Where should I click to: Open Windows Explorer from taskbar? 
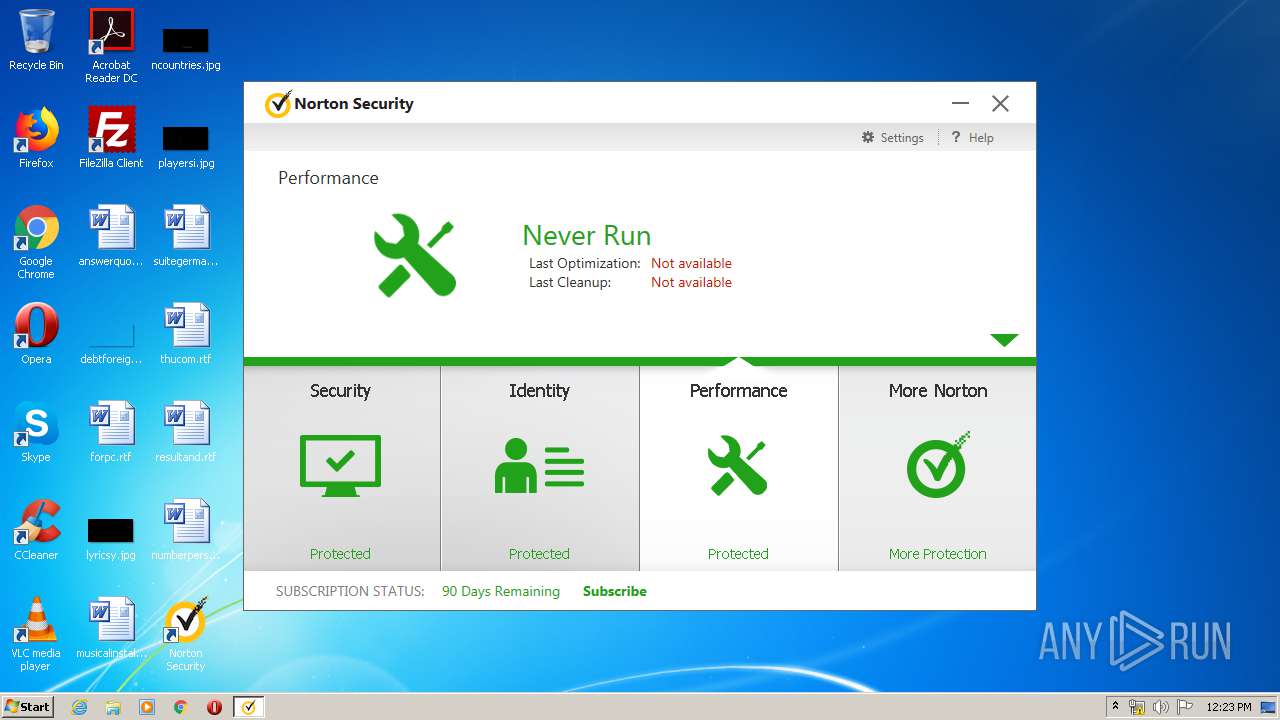tap(113, 707)
